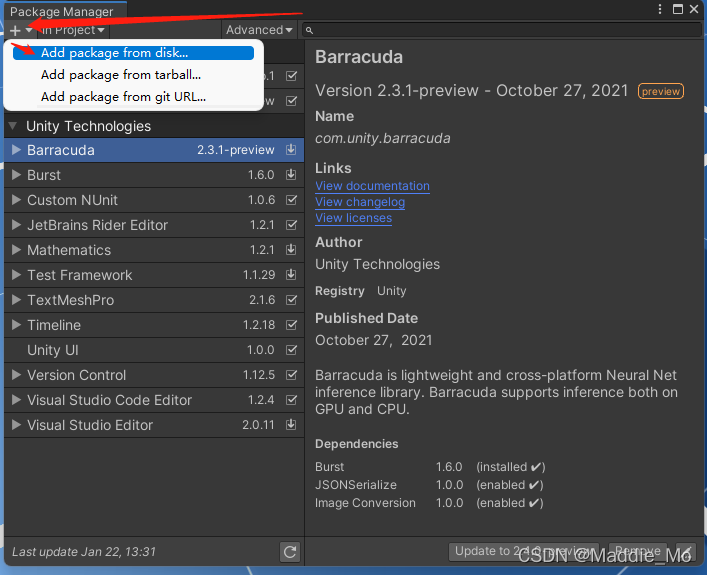The width and height of the screenshot is (707, 575).
Task: Open View changelog link
Action: tap(360, 202)
